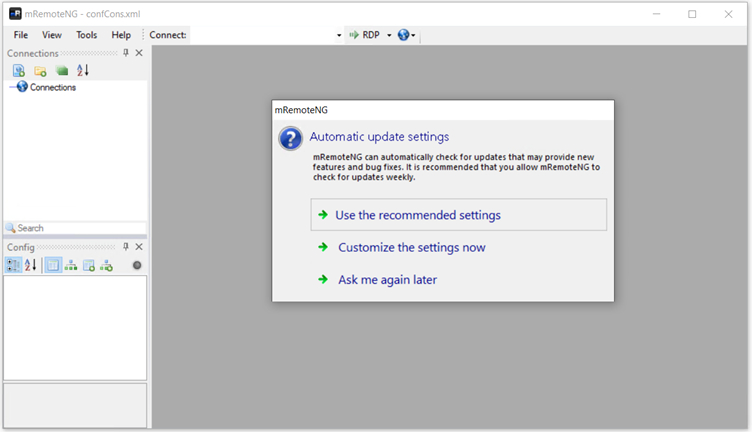Close the Connections panel
Image resolution: width=752 pixels, height=432 pixels.
pyautogui.click(x=139, y=53)
